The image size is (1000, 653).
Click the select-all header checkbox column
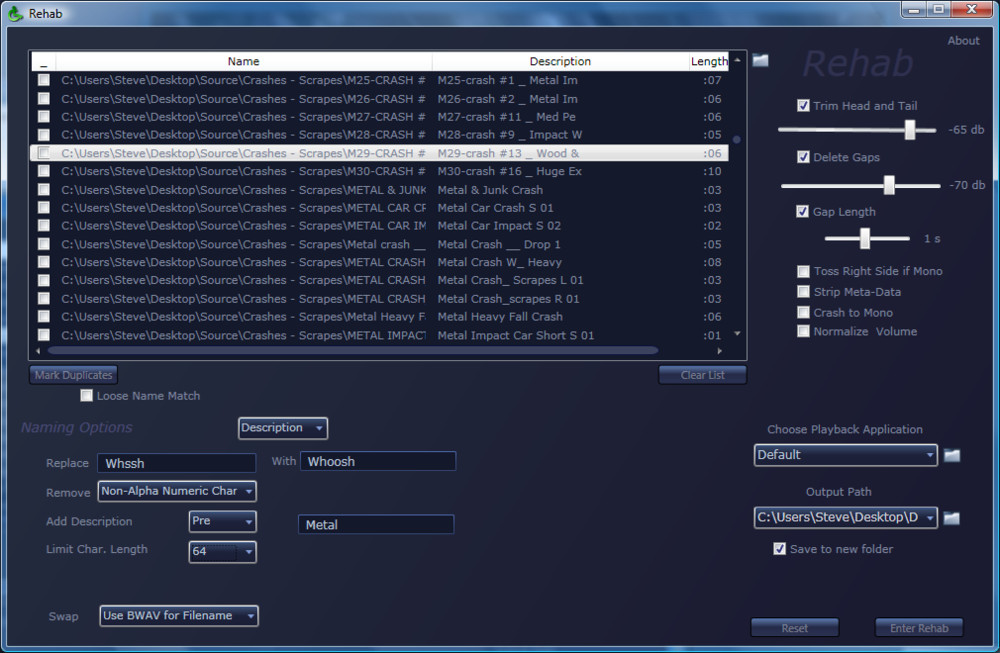43,62
